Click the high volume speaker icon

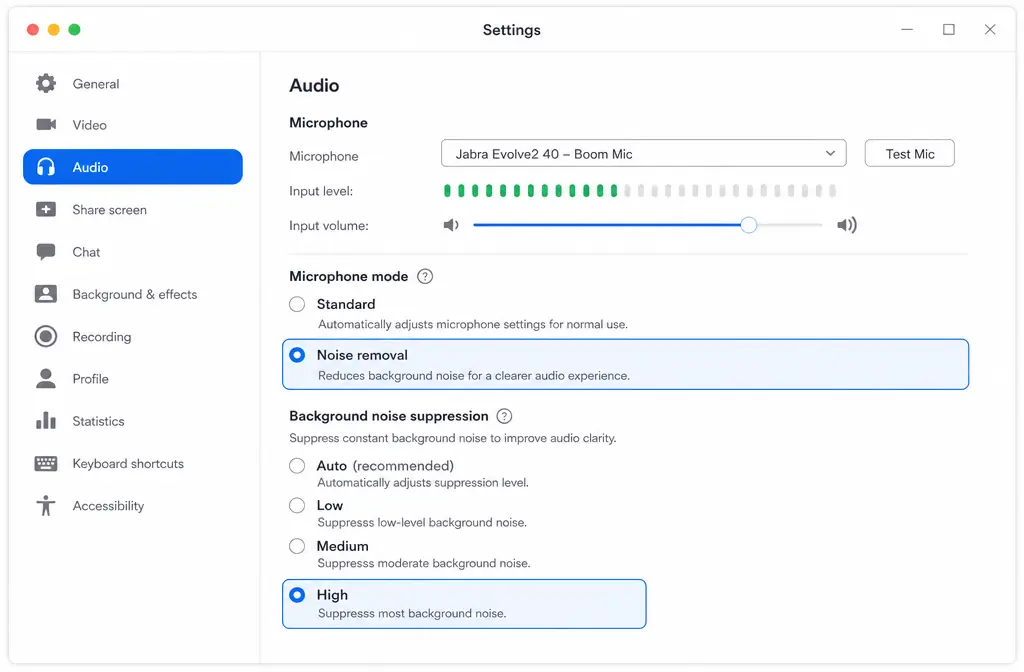[847, 225]
